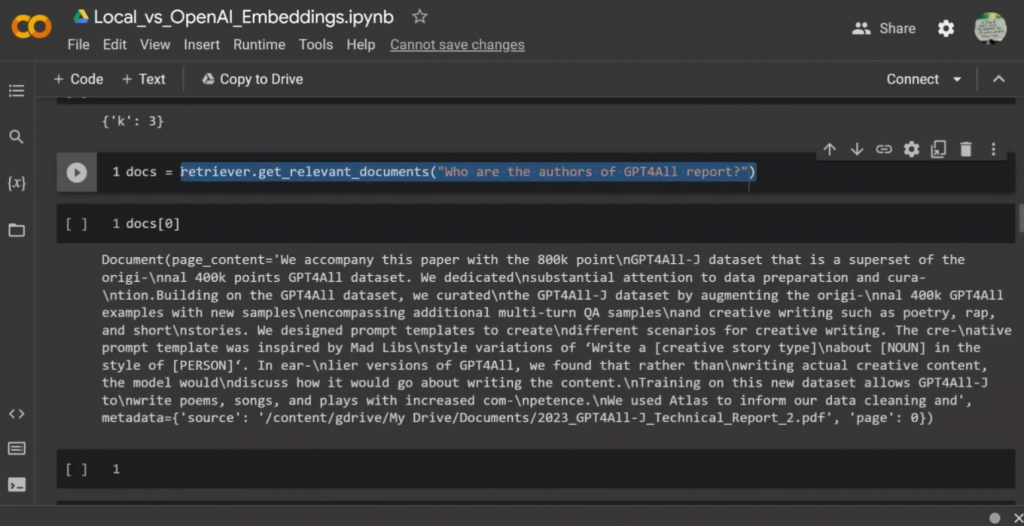Collapse the header with chevron
Image resolution: width=1024 pixels, height=526 pixels.
pos(997,79)
